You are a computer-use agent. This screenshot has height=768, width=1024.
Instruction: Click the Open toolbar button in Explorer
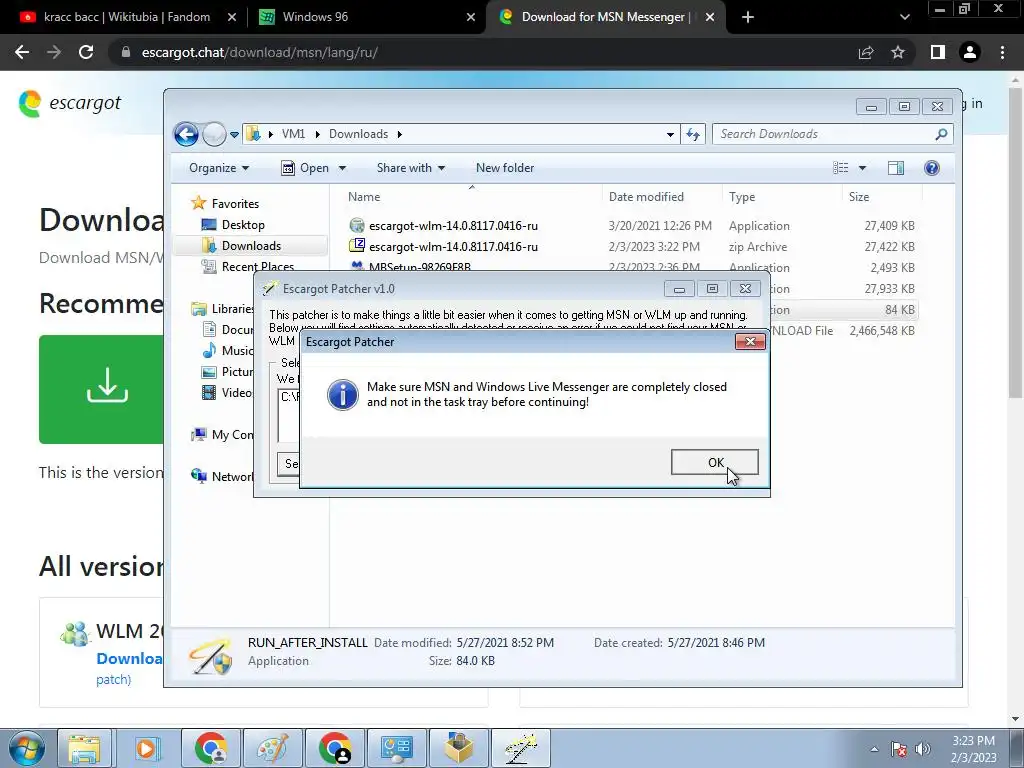pos(305,168)
